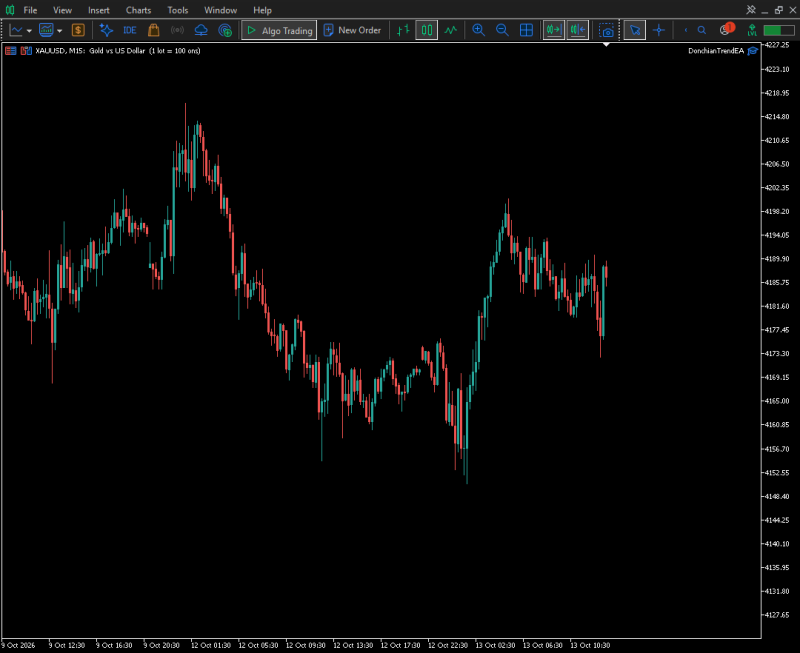Click the DonchianTrendEA expert advisor label
Viewport: 800px width, 653px height.
(716, 51)
